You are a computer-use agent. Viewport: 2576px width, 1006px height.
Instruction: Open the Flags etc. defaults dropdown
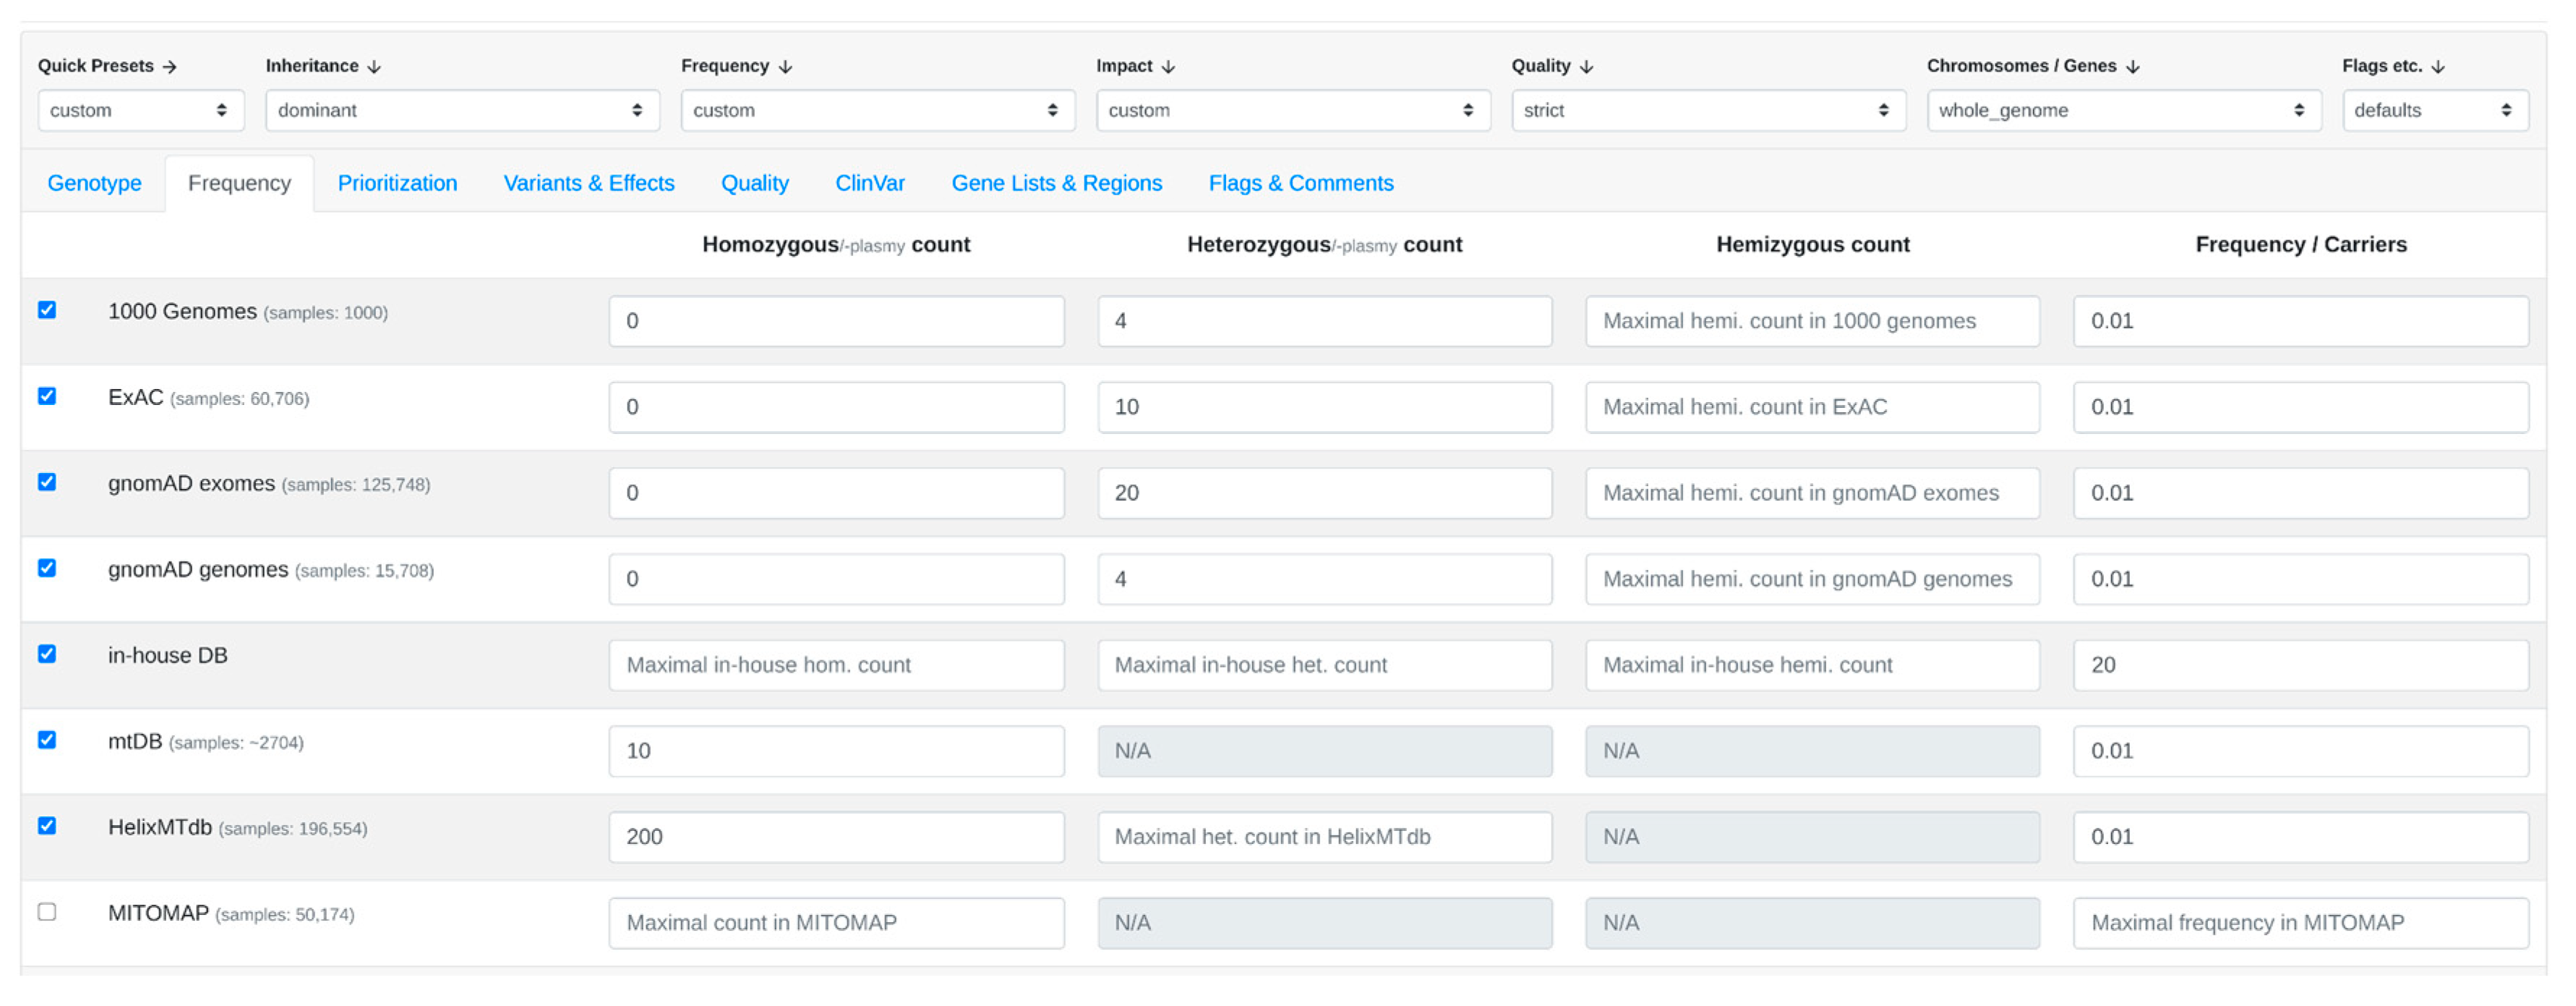click(2434, 110)
